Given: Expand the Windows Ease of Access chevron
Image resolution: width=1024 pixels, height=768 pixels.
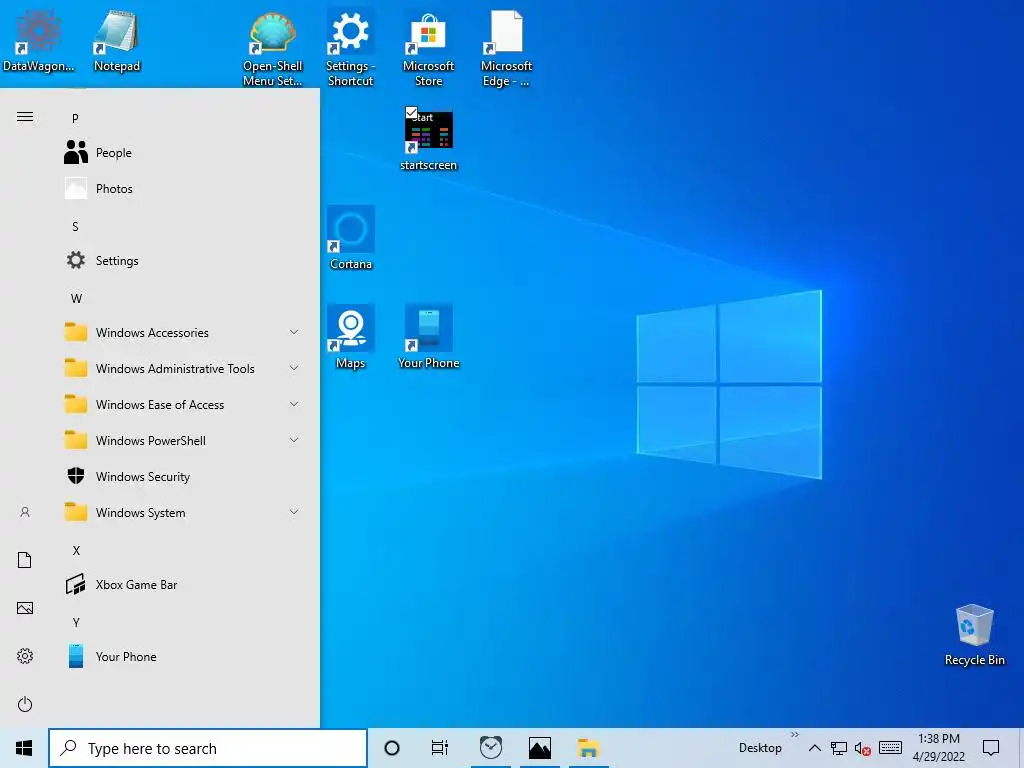Looking at the screenshot, I should point(294,404).
